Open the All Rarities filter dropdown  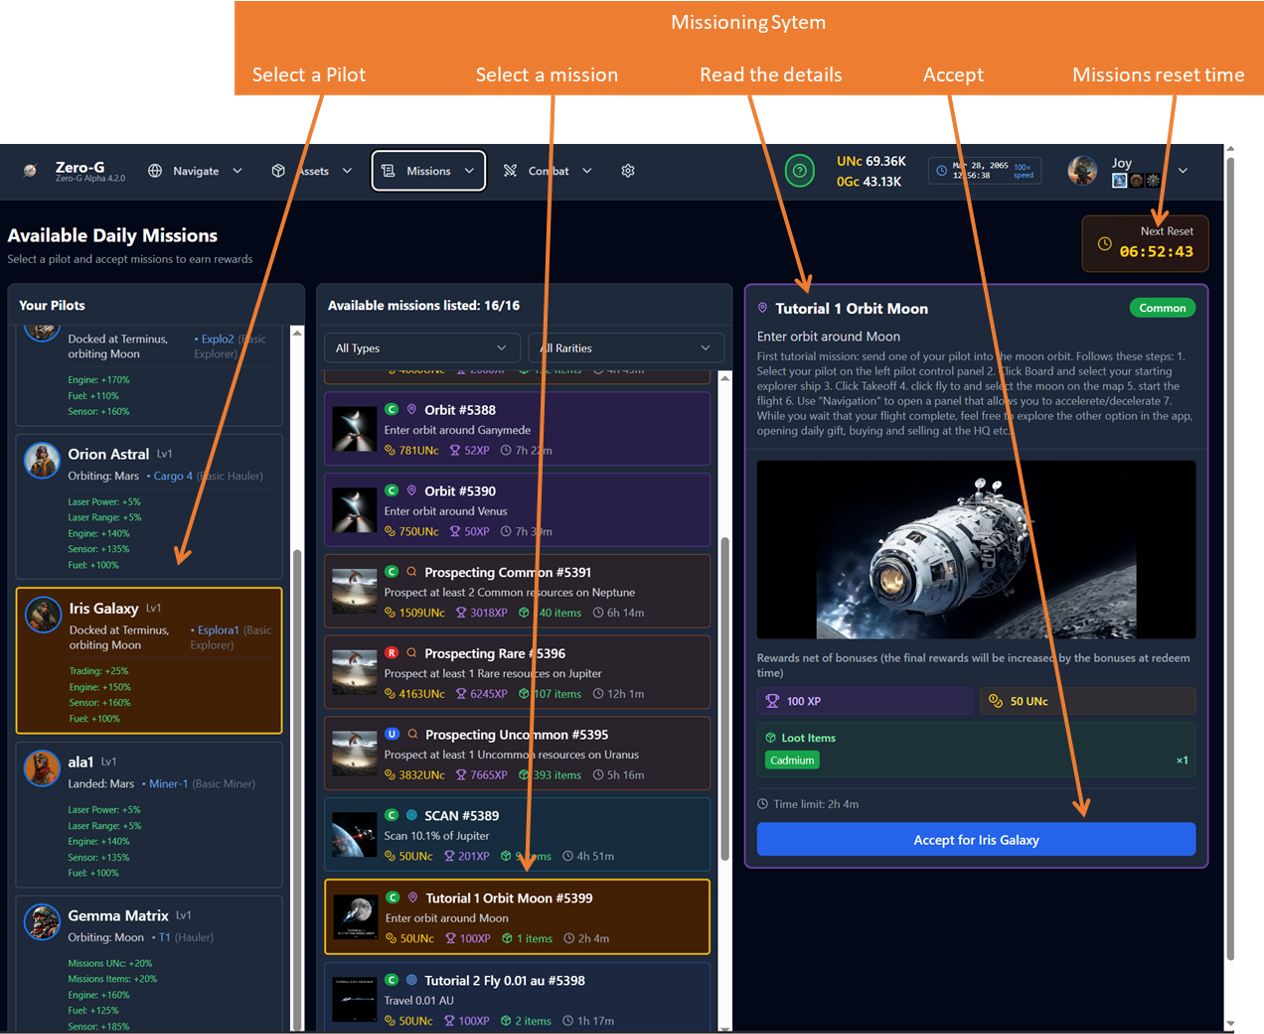pos(626,348)
